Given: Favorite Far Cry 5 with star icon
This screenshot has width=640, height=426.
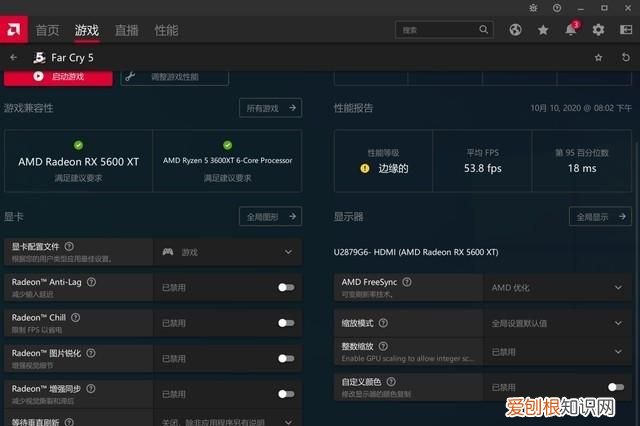Looking at the screenshot, I should click(x=598, y=58).
